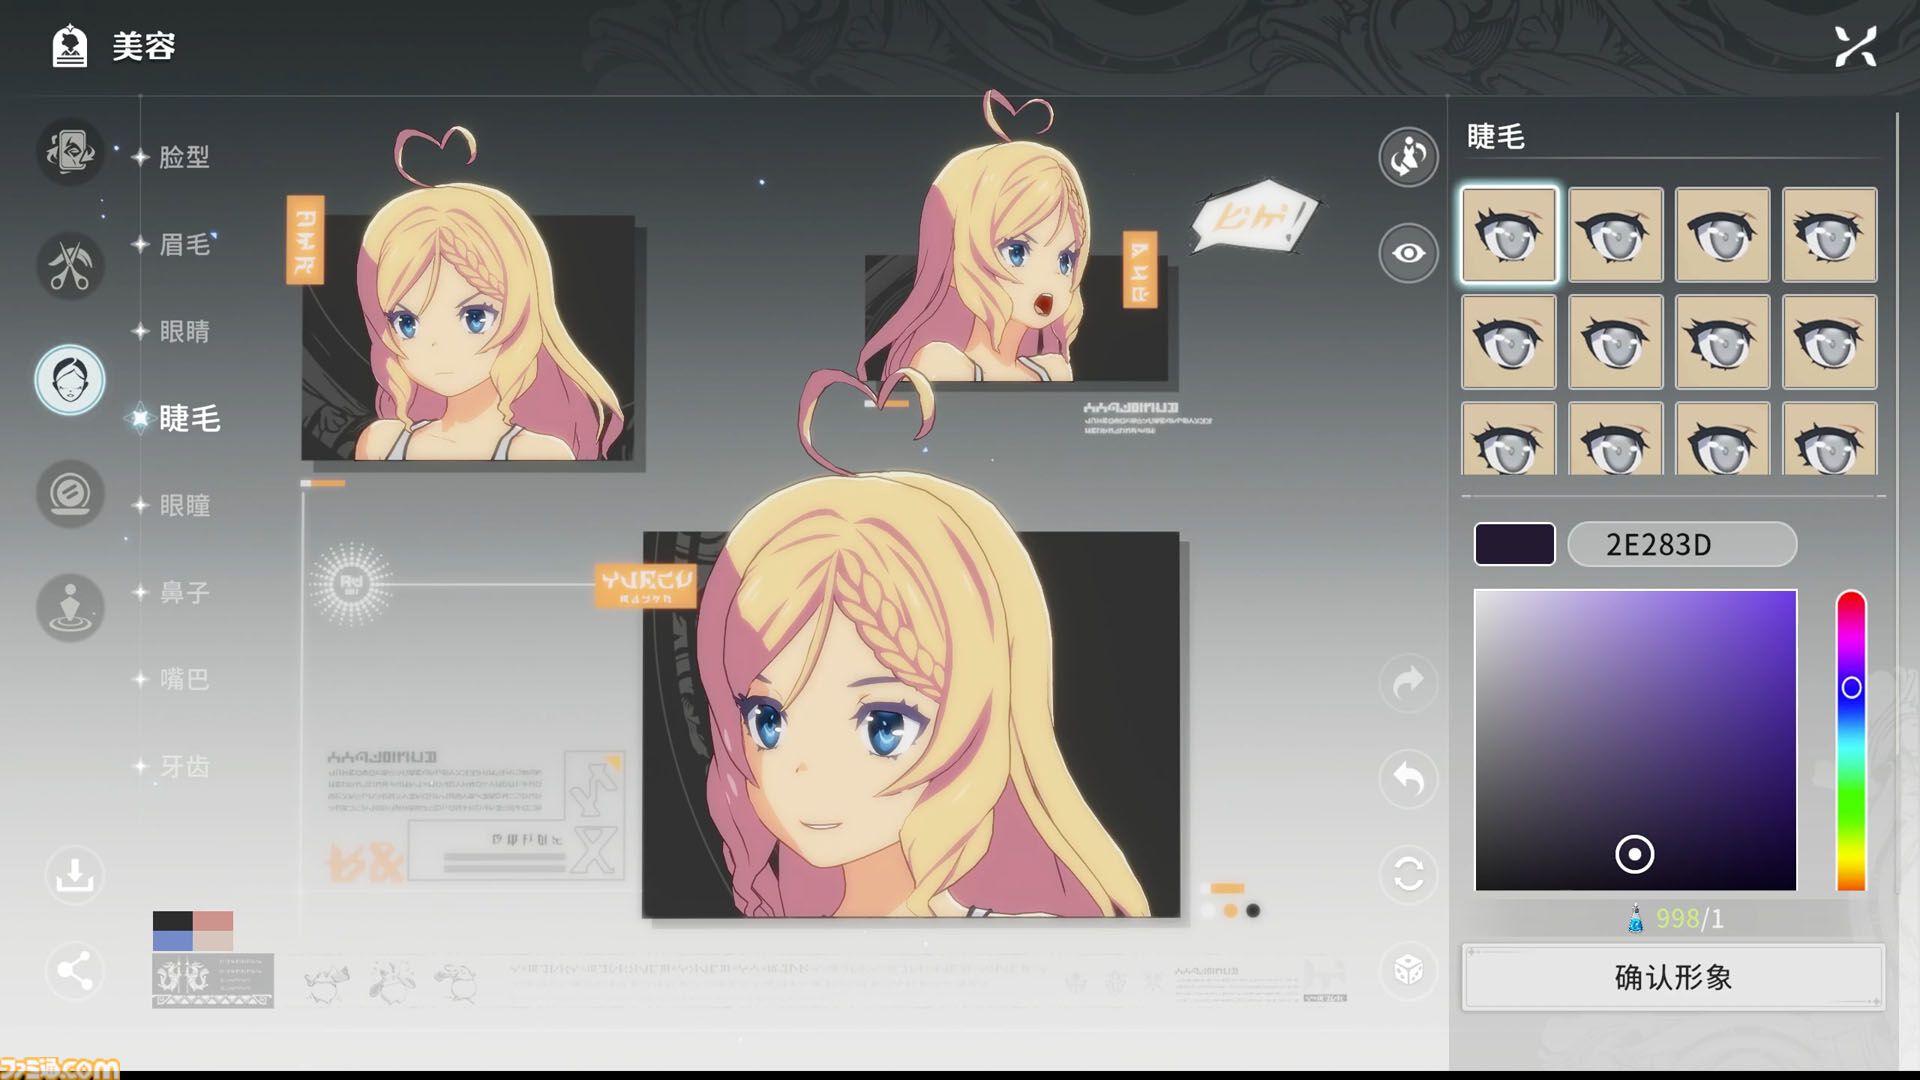Open the card appearance category icon
Image resolution: width=1920 pixels, height=1080 pixels.
70,152
